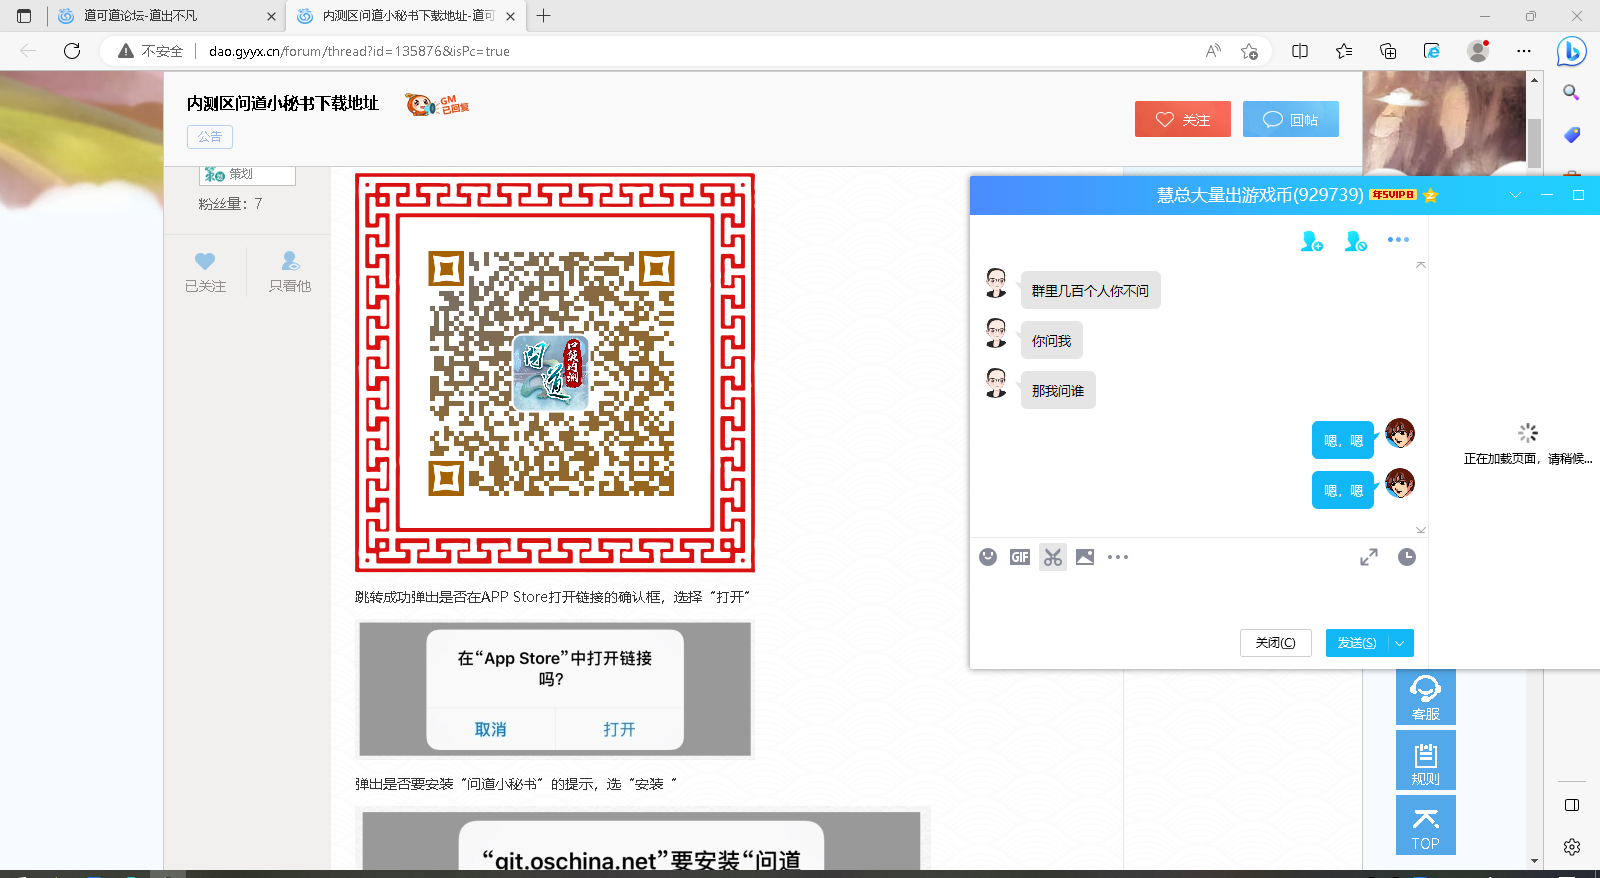Open the Split screen icon
The width and height of the screenshot is (1600, 878).
pyautogui.click(x=1300, y=51)
